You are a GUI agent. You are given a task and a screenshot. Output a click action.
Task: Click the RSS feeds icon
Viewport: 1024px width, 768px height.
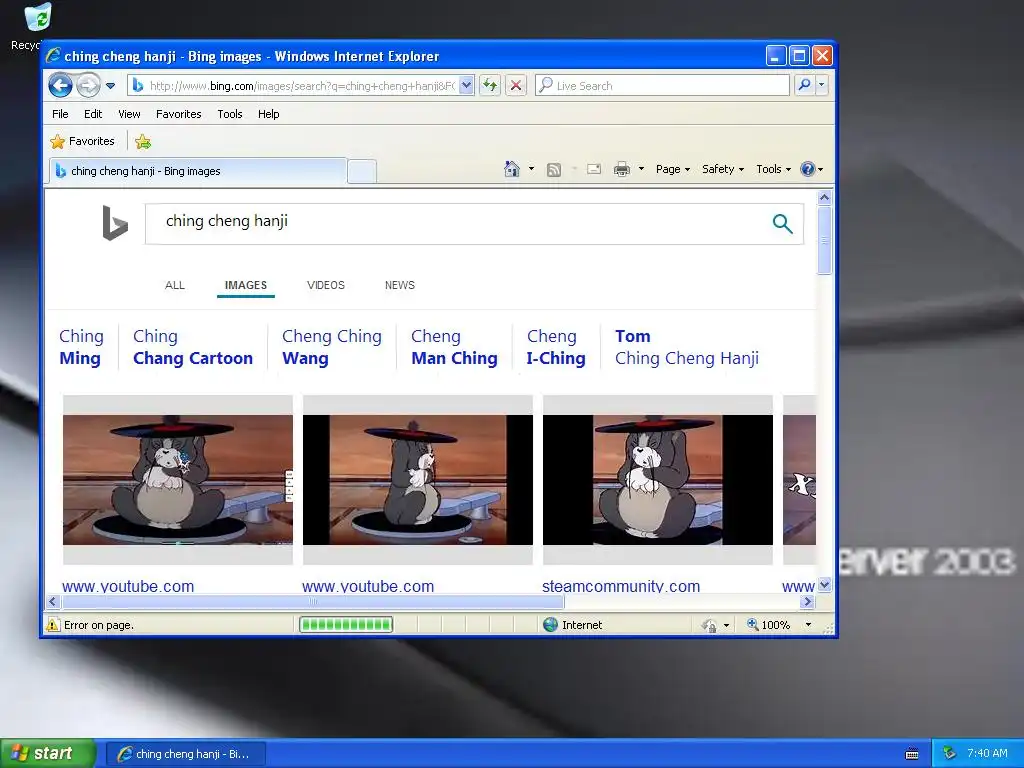554,170
